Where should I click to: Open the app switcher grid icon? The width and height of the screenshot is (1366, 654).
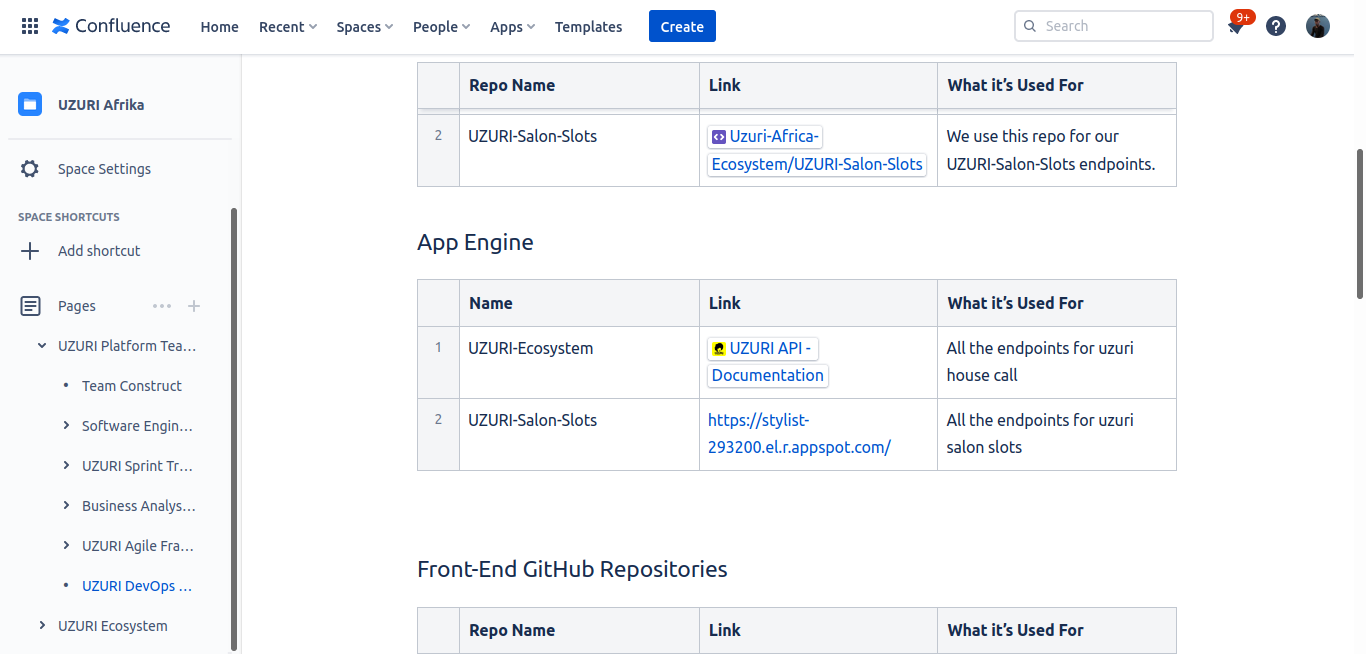tap(29, 25)
